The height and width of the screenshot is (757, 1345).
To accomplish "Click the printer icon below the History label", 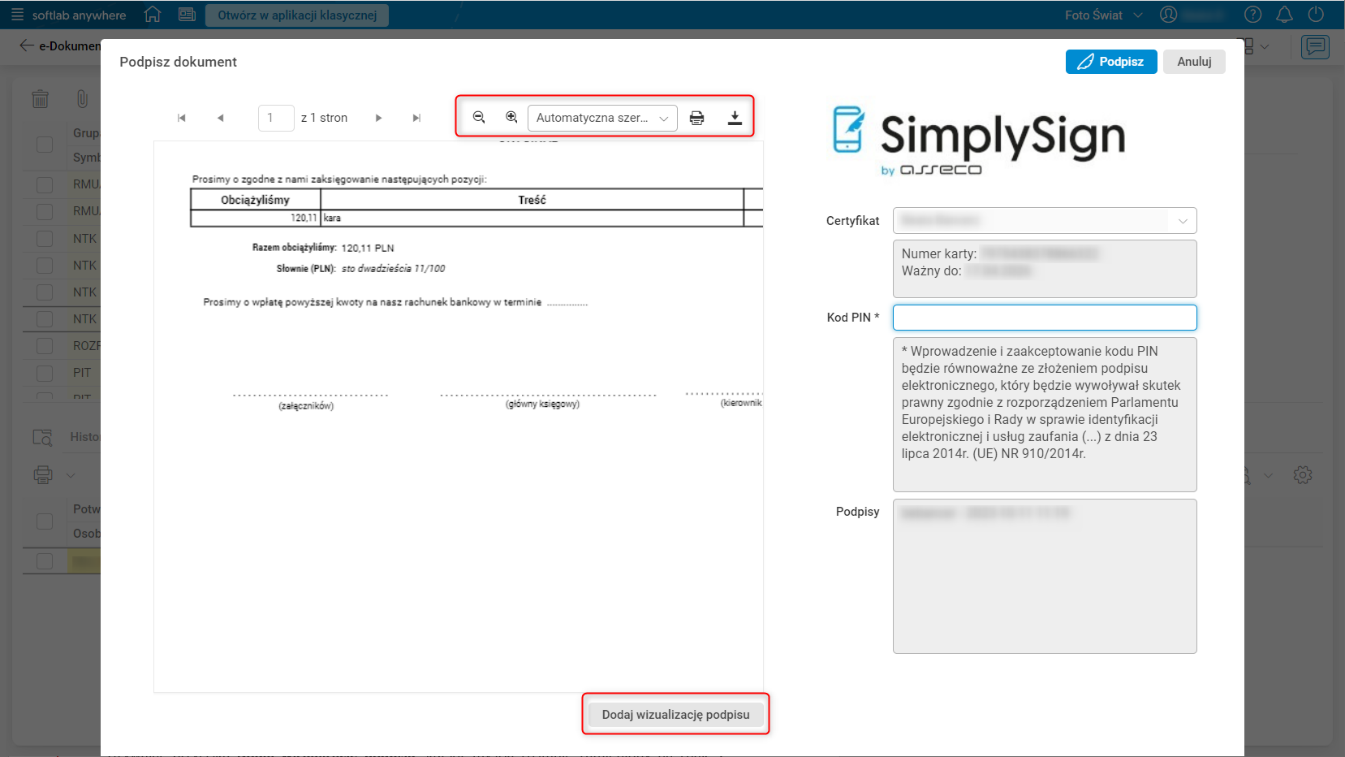I will coord(43,475).
